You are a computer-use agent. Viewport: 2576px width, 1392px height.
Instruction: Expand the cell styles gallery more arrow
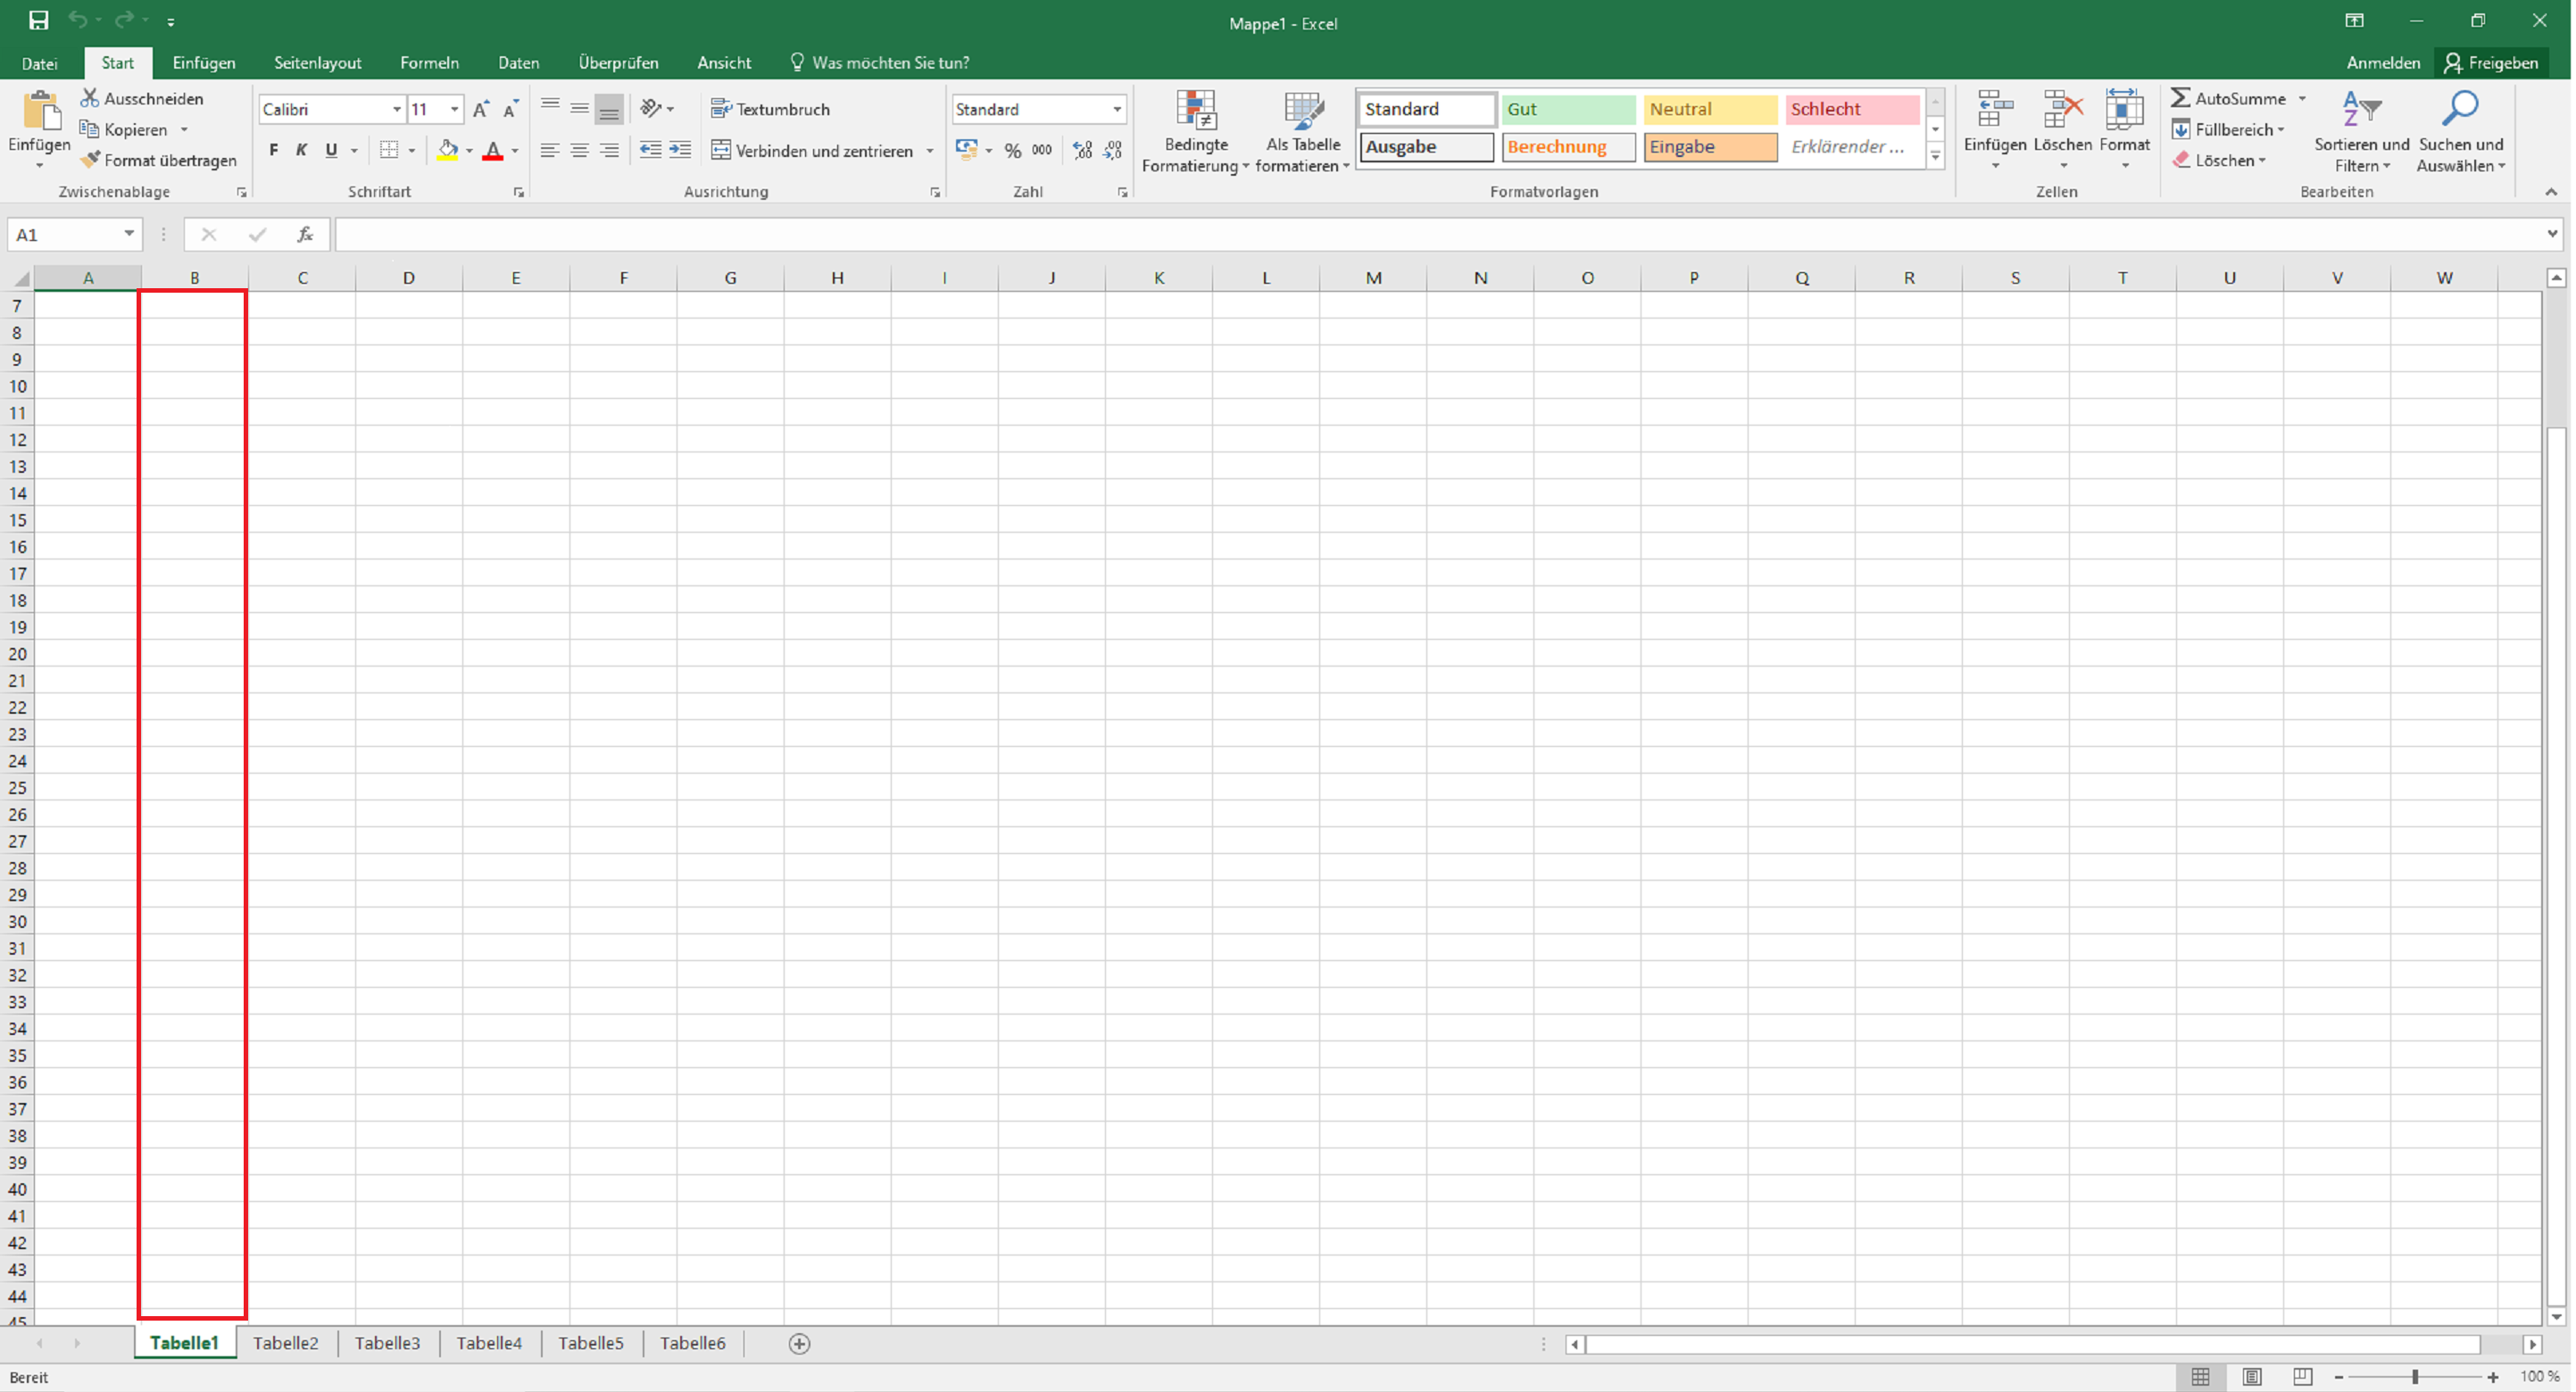click(x=1935, y=155)
